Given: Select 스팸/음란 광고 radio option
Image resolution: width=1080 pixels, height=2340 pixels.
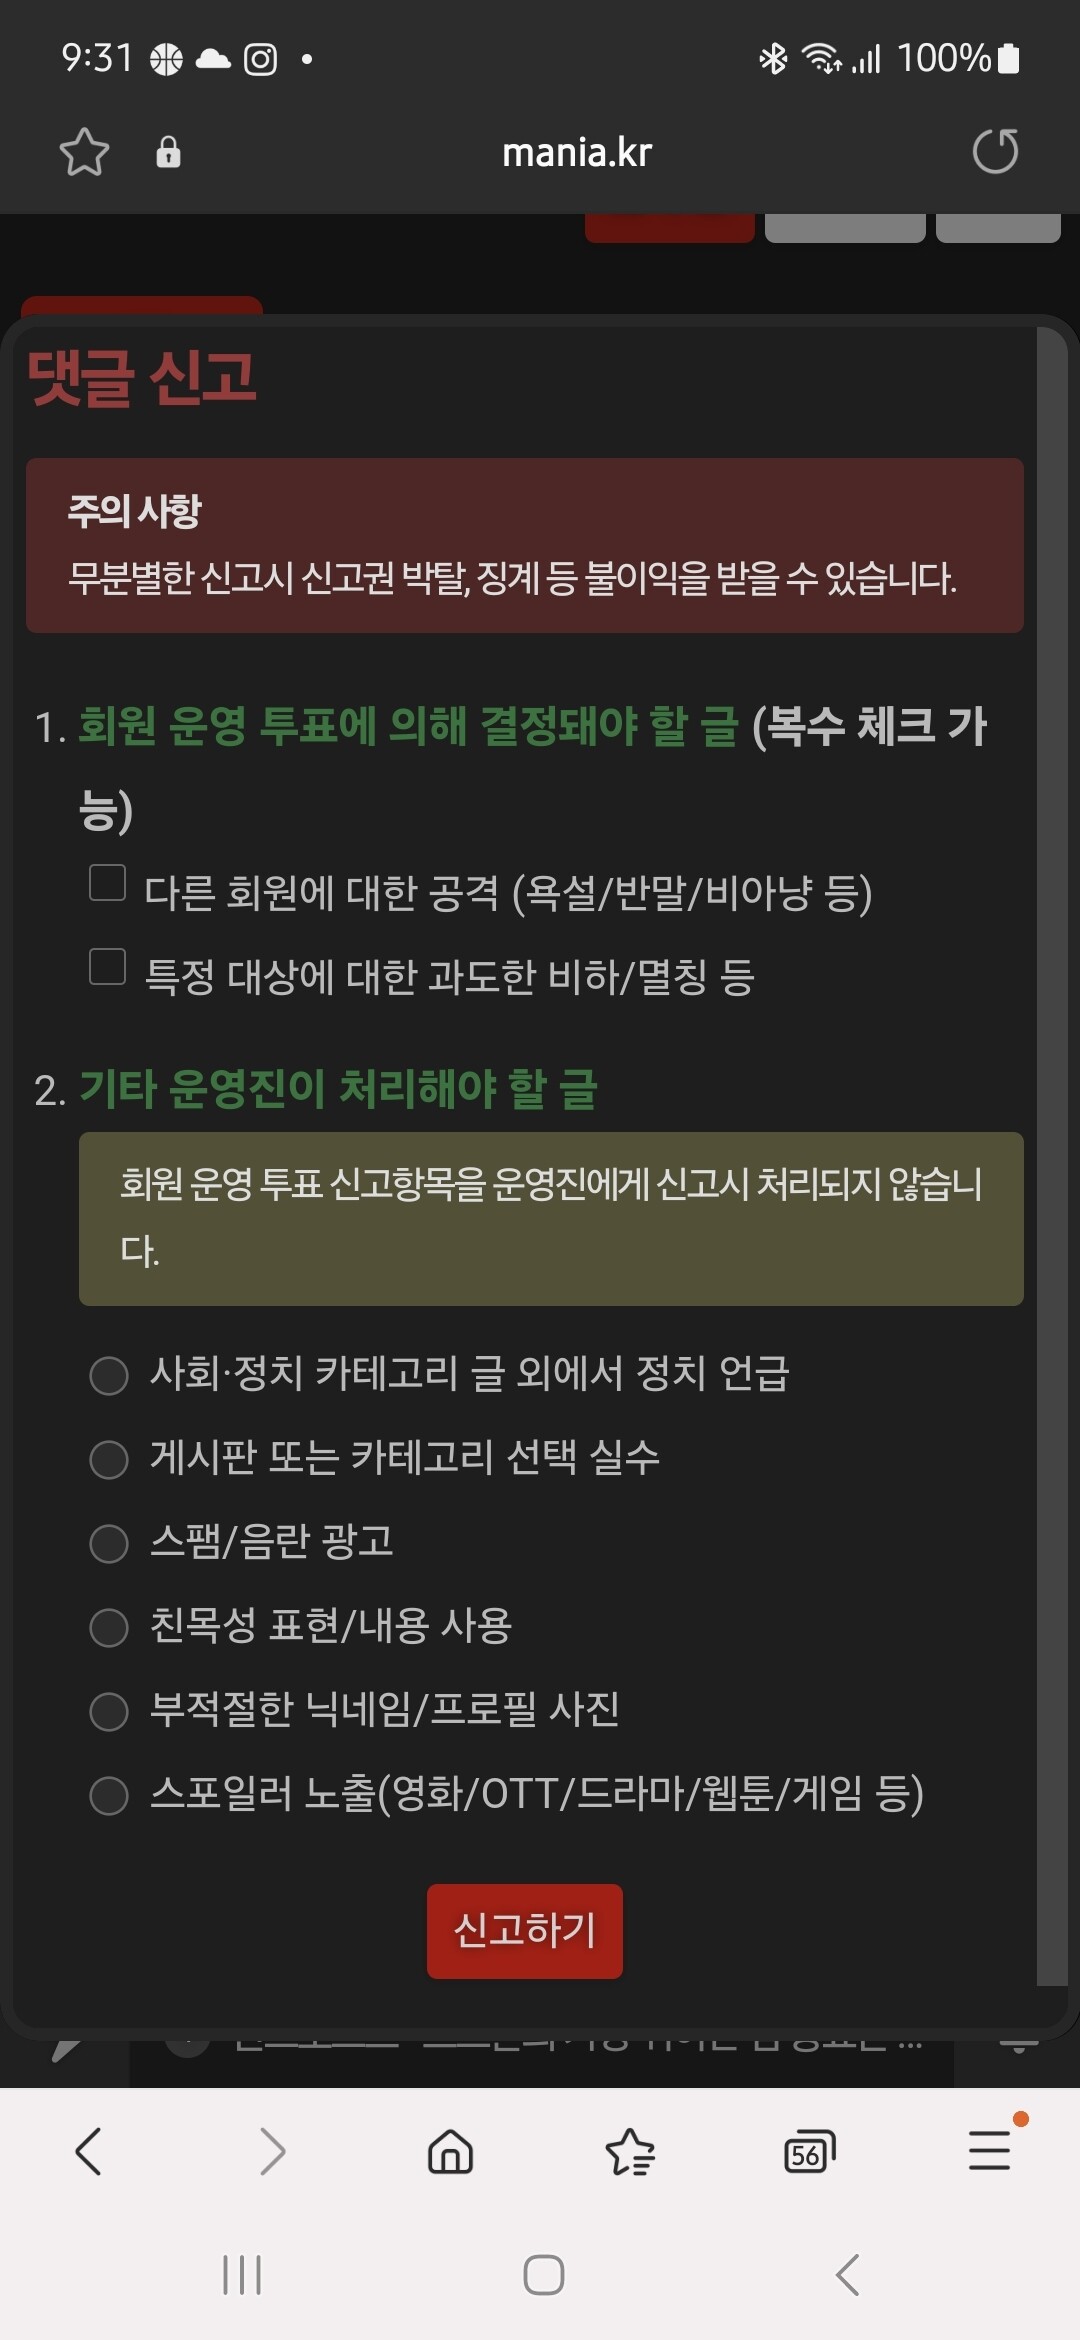Looking at the screenshot, I should click(109, 1543).
